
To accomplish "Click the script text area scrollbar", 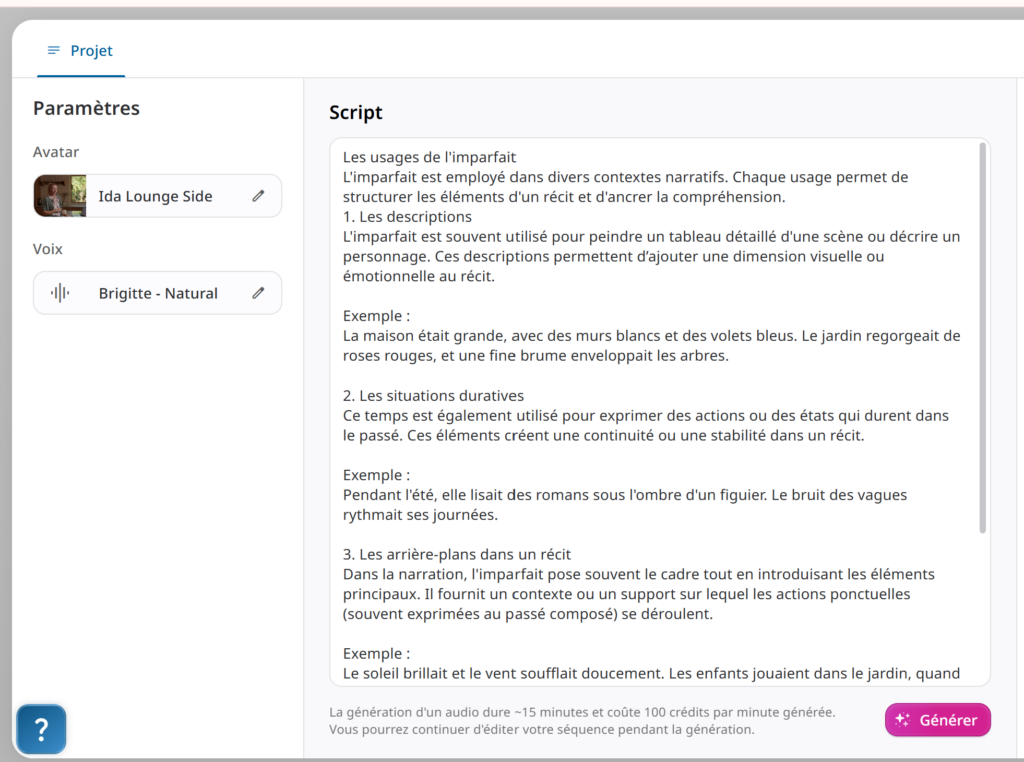I will (x=982, y=340).
